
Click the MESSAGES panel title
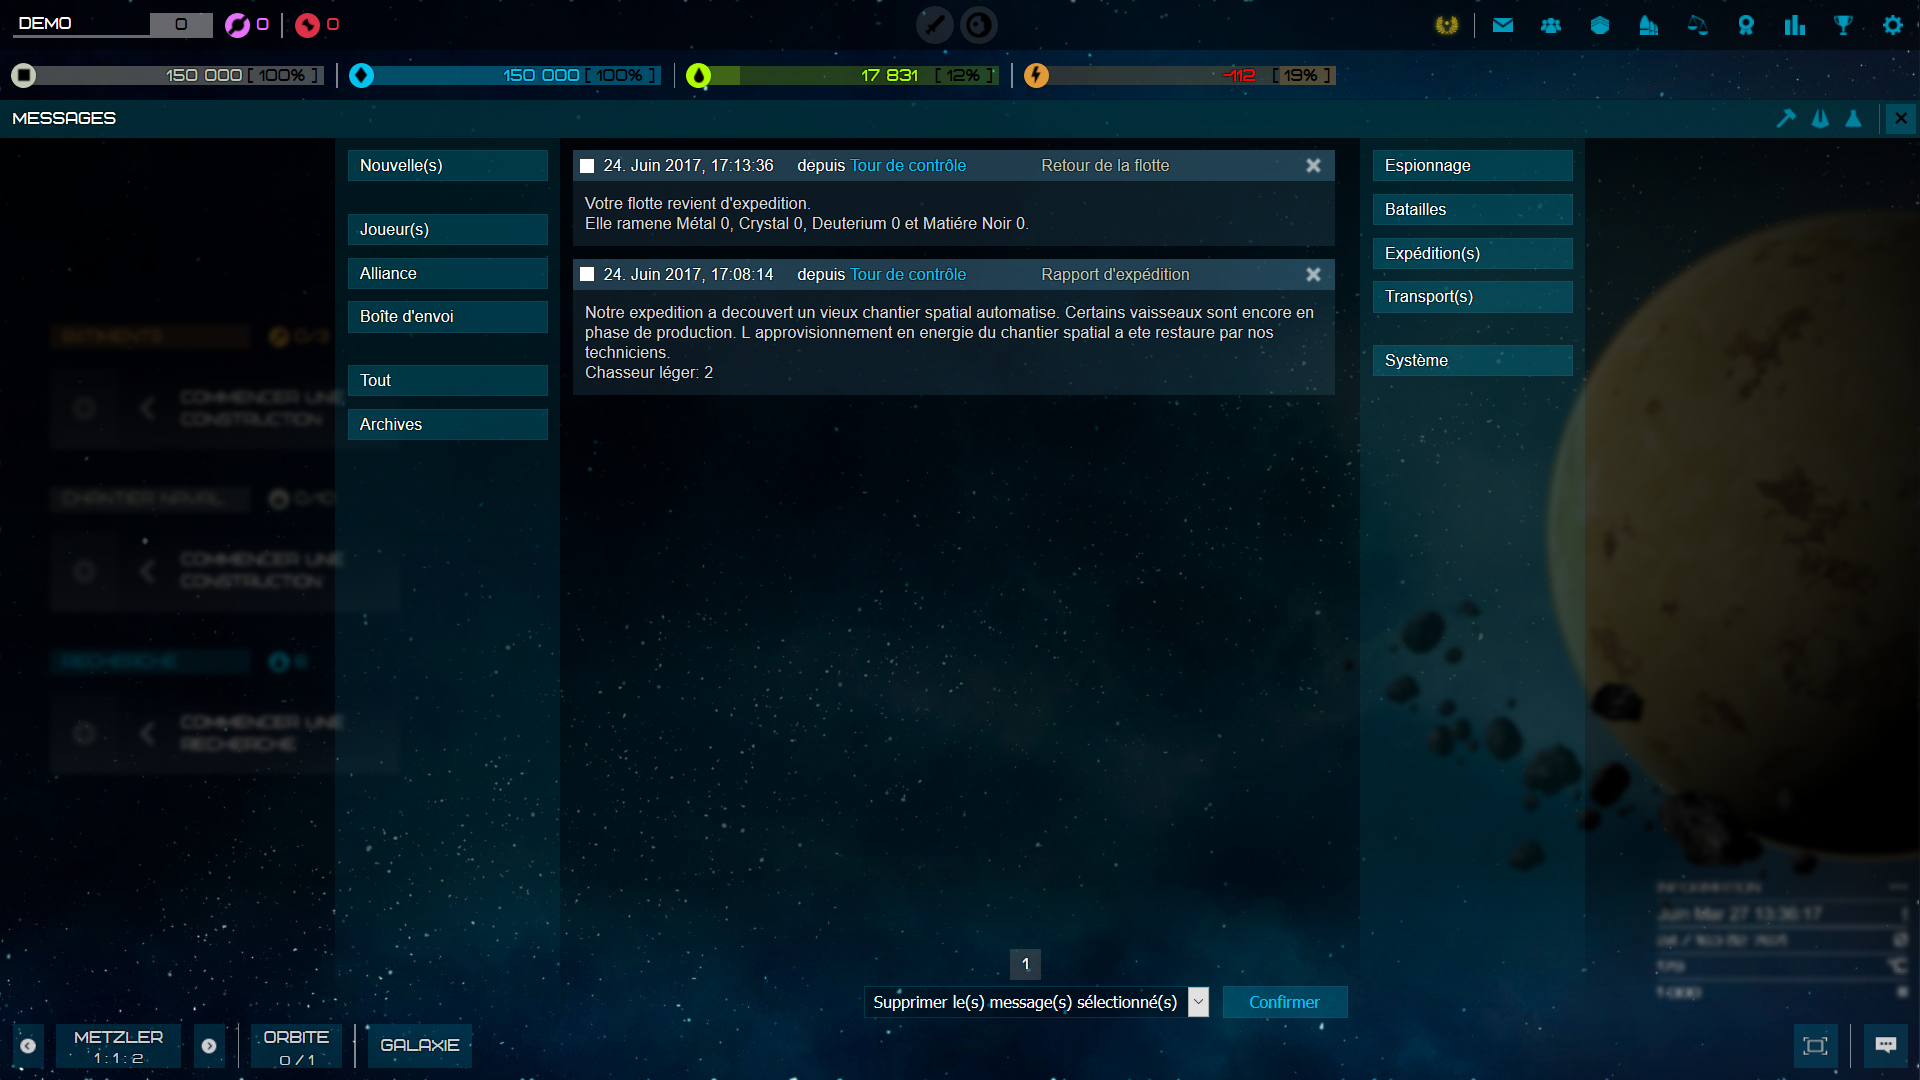point(64,118)
